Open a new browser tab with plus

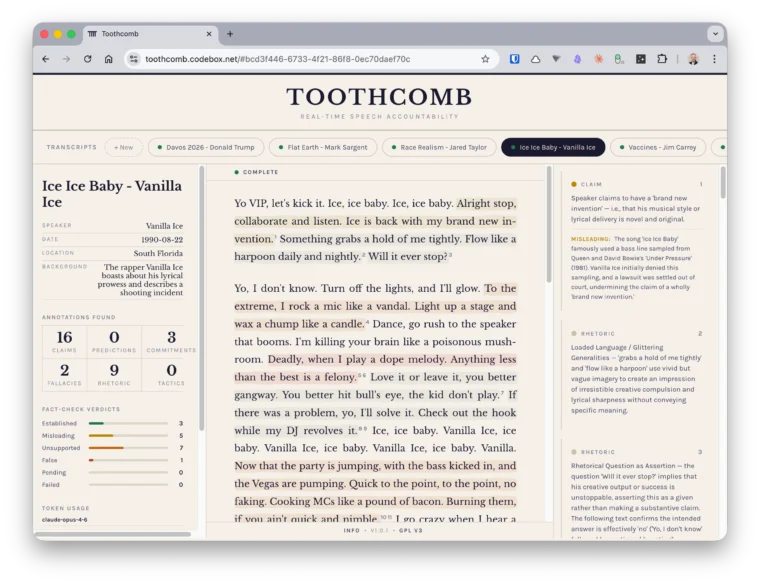pos(230,34)
